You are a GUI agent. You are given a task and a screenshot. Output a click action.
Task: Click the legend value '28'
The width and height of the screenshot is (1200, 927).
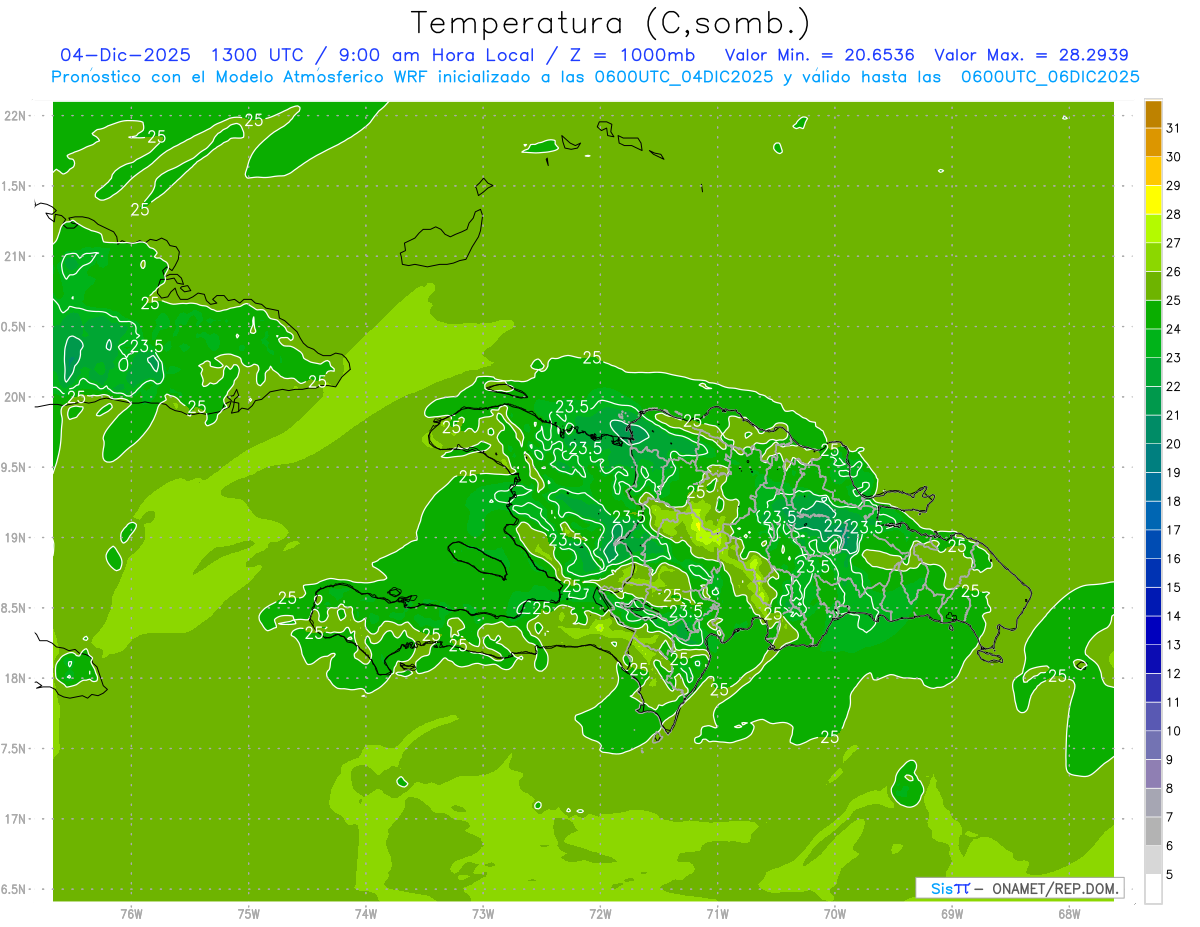(1173, 214)
